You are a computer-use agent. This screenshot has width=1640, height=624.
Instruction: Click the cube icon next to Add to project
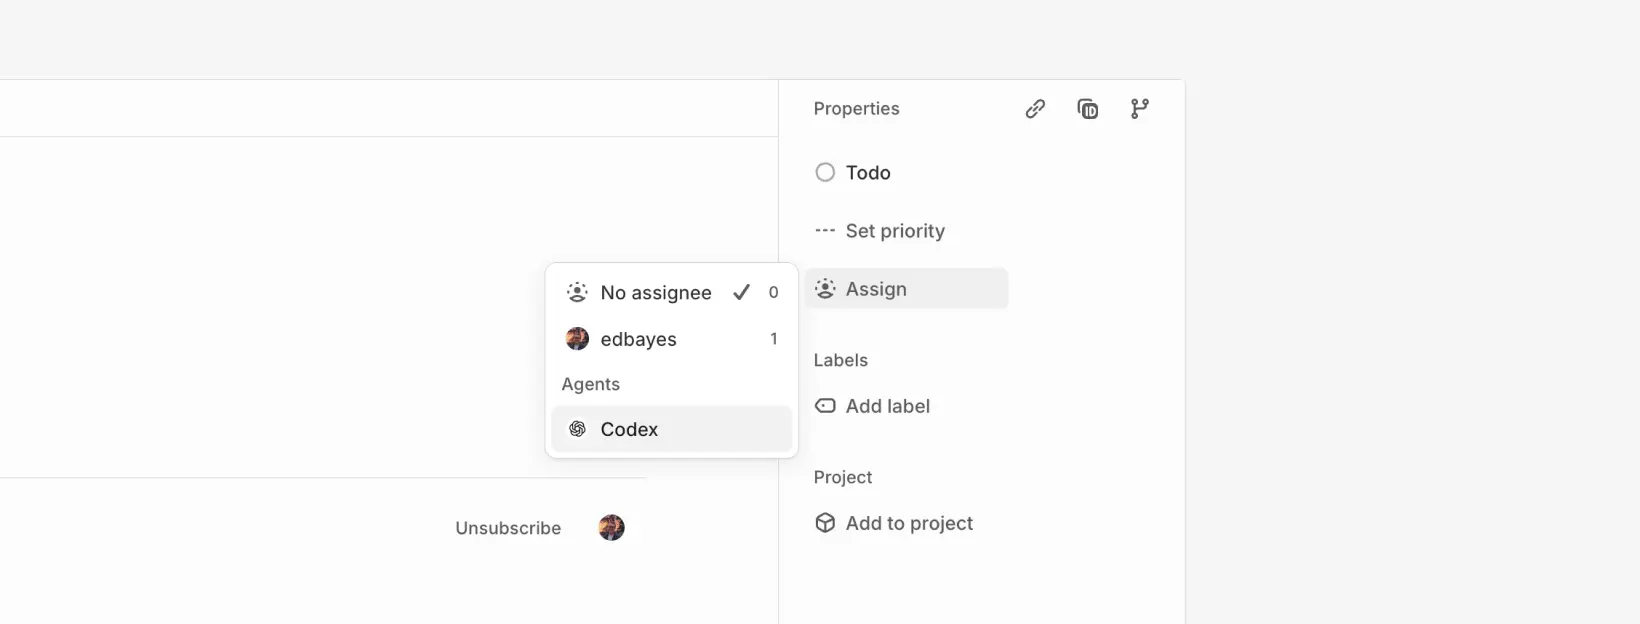click(x=824, y=523)
